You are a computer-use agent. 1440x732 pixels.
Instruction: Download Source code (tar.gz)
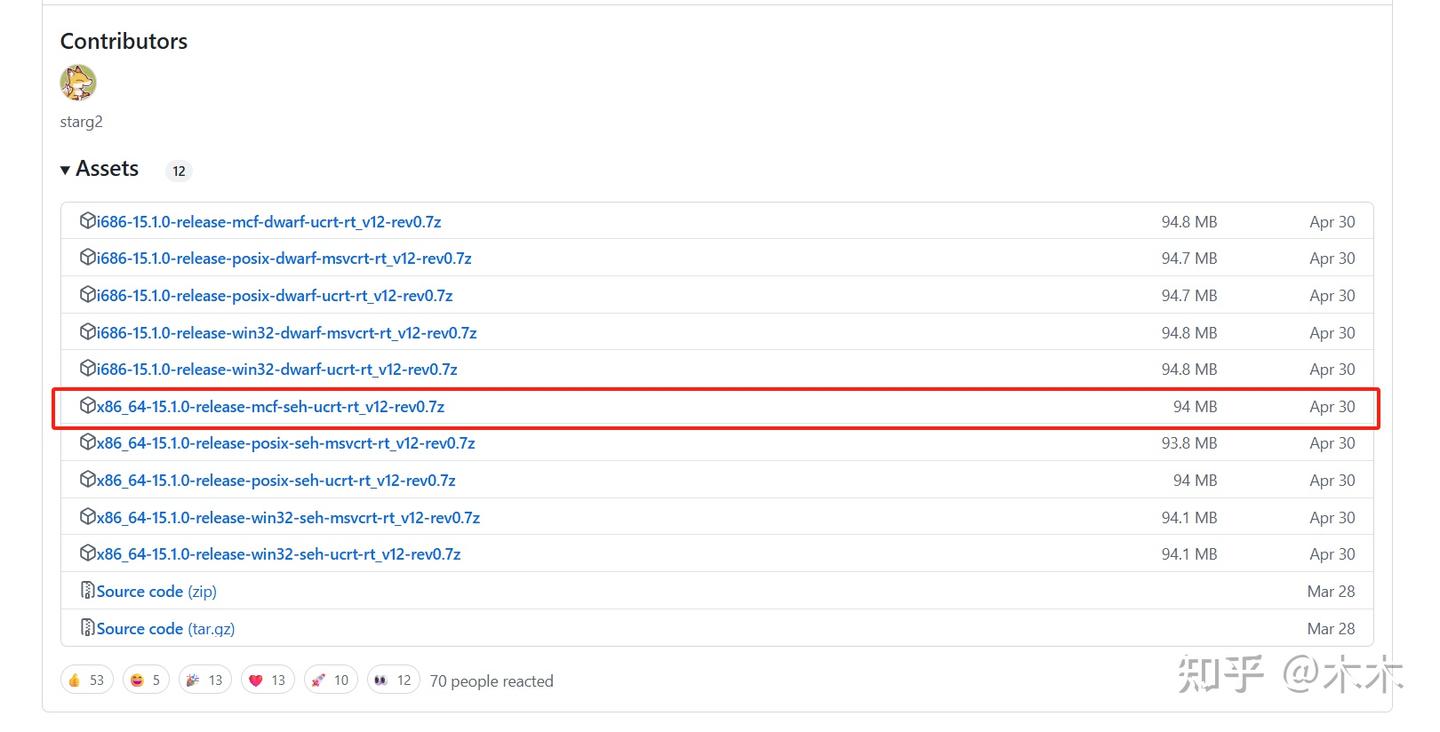click(x=166, y=628)
